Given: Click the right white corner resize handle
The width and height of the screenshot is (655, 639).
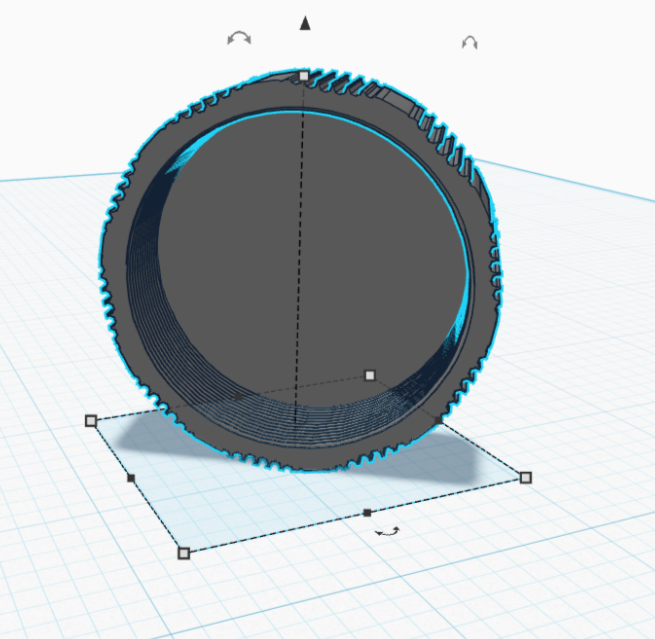Looking at the screenshot, I should click(526, 478).
